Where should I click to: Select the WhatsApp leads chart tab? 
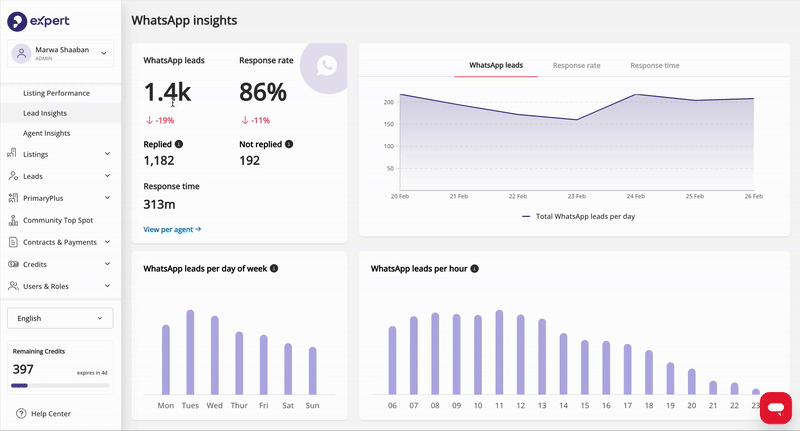(x=496, y=65)
